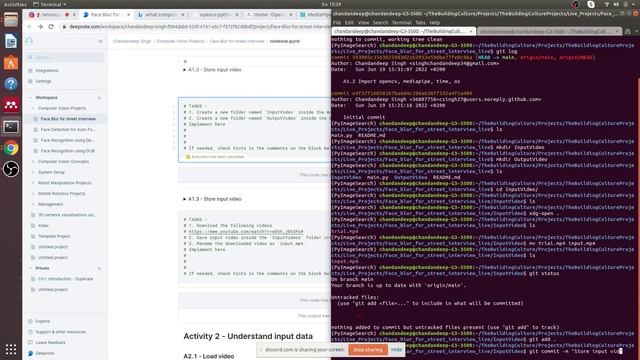The height and width of the screenshot is (360, 640).
Task: Open the Terminal app menu dropdown in top bar
Action: [x=49, y=4]
